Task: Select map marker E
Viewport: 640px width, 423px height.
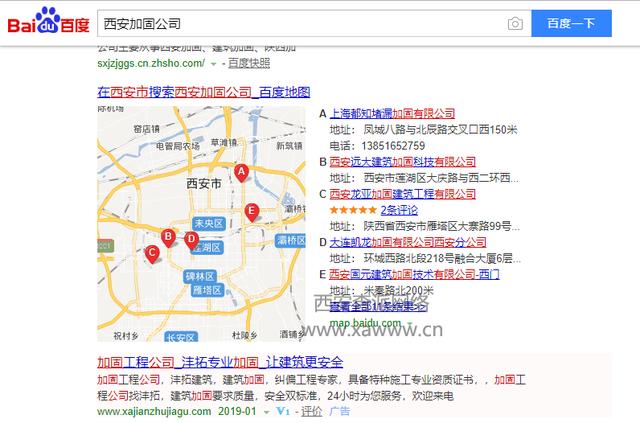Action: pyautogui.click(x=252, y=212)
